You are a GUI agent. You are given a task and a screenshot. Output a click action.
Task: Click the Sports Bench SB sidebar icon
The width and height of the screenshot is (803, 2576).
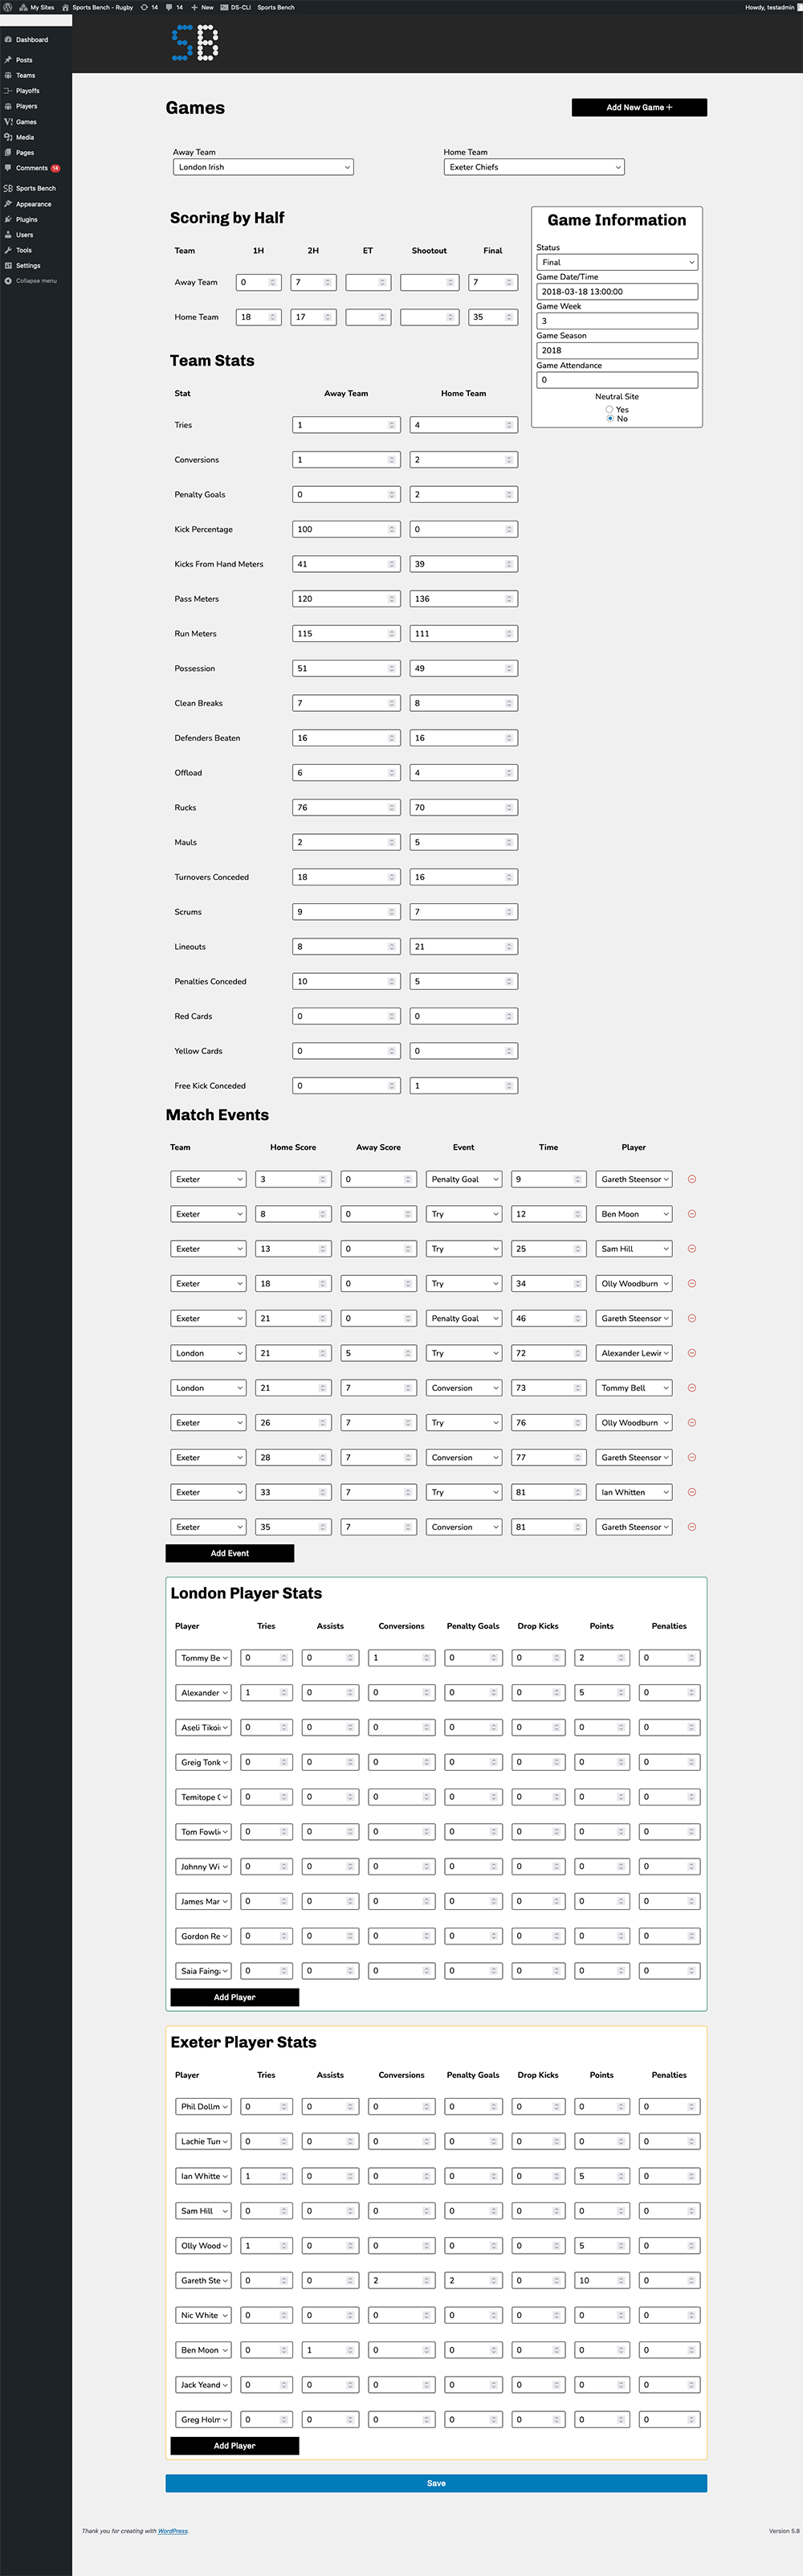tap(8, 188)
